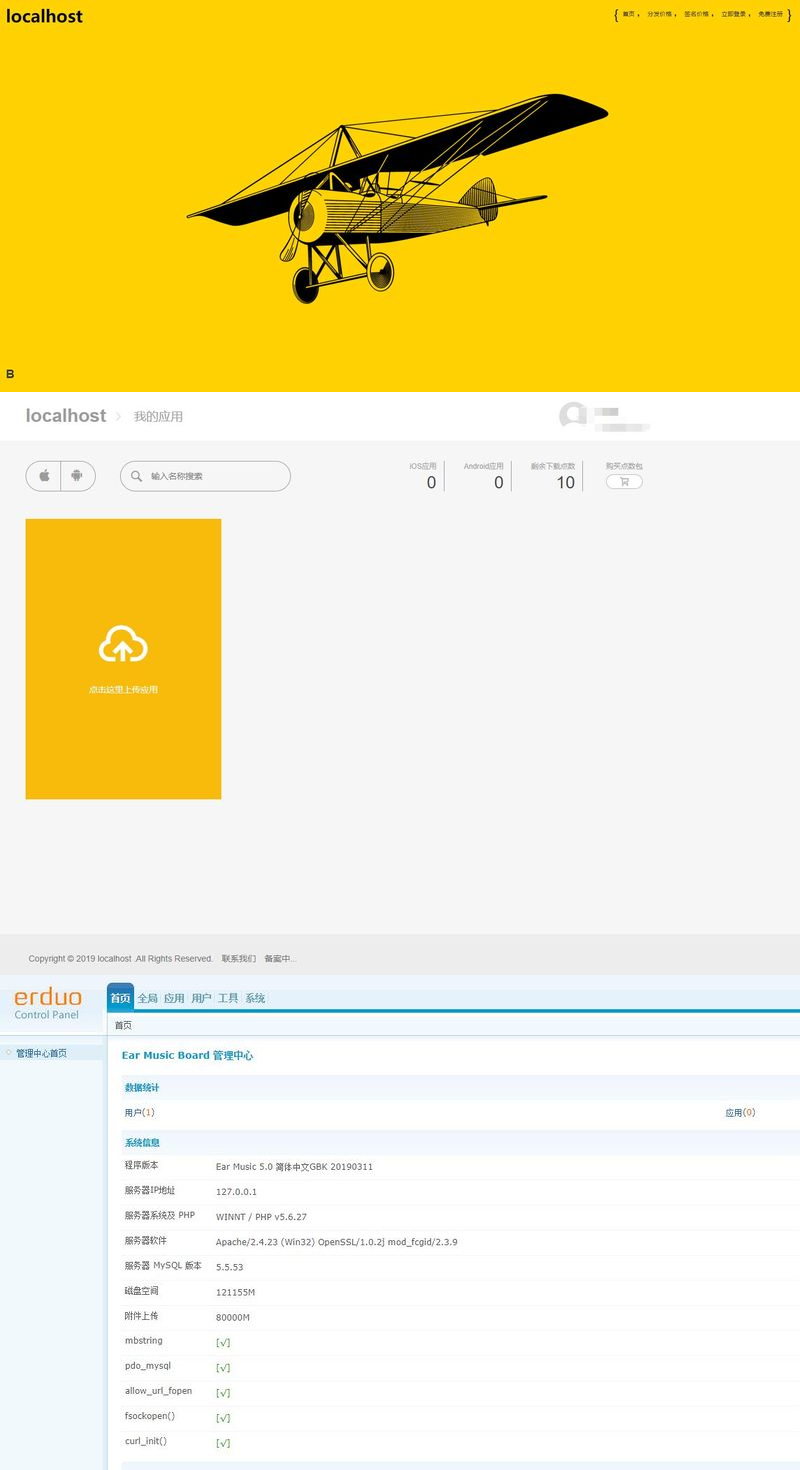
Task: Click the localhost title on the yellow header
Action: tap(44, 16)
